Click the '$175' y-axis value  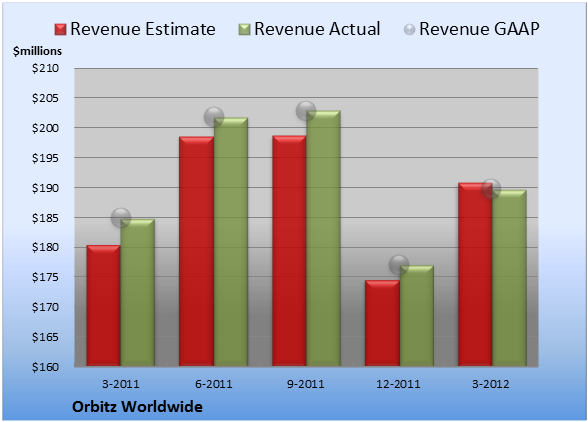pyautogui.click(x=45, y=277)
